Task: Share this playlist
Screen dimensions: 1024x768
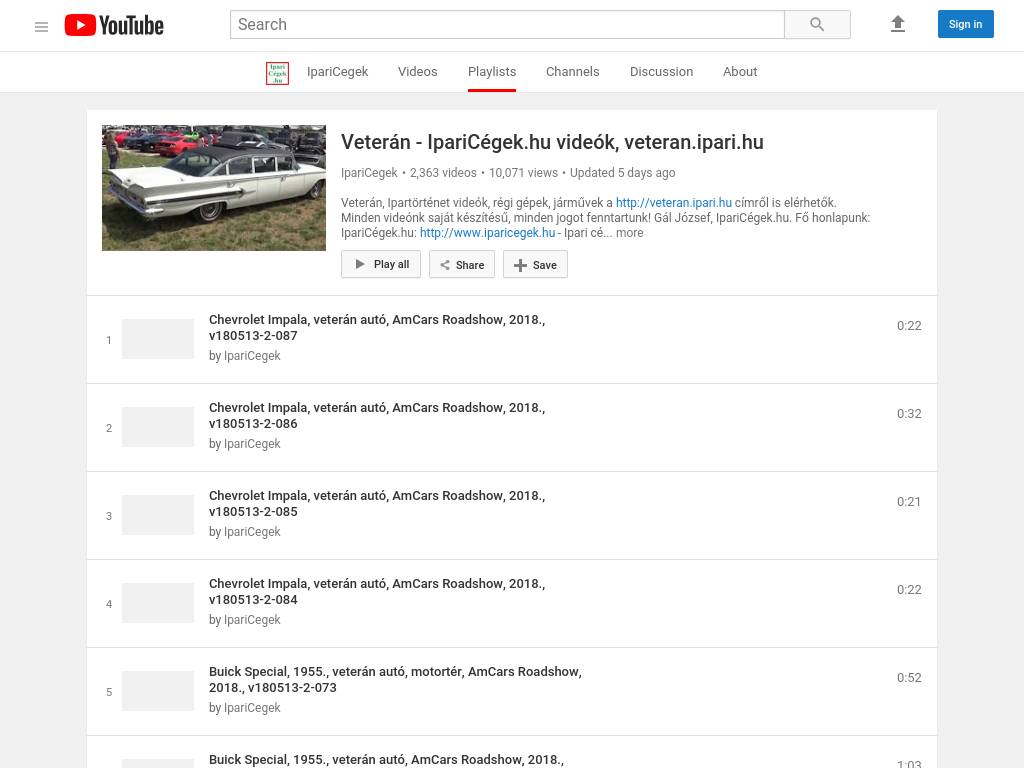Action: click(462, 264)
